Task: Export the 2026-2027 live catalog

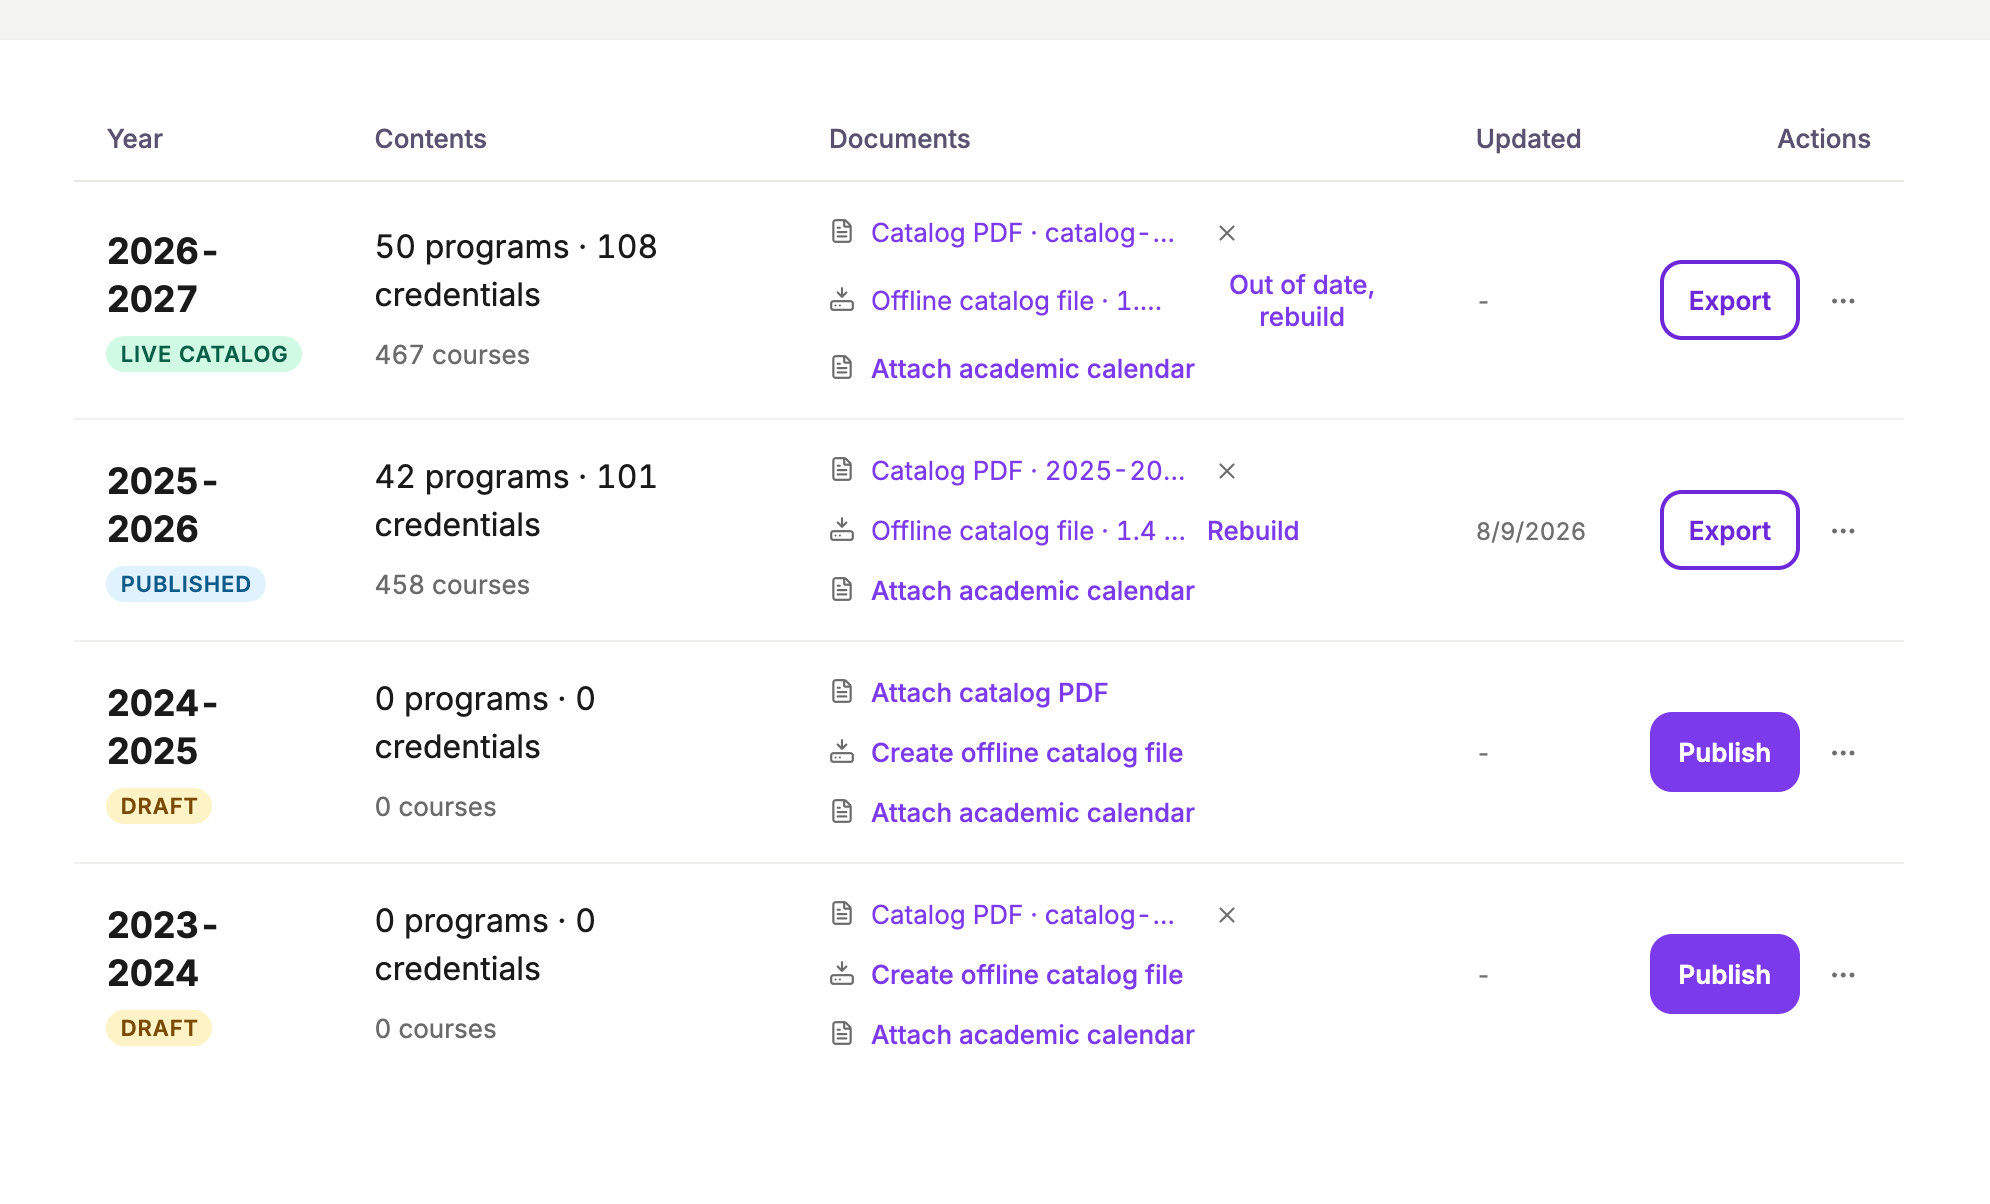Action: click(1729, 300)
